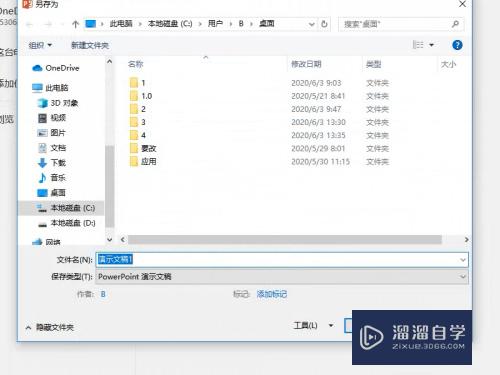Sort by 名称 column header
This screenshot has width=500, height=375.
click(x=135, y=64)
